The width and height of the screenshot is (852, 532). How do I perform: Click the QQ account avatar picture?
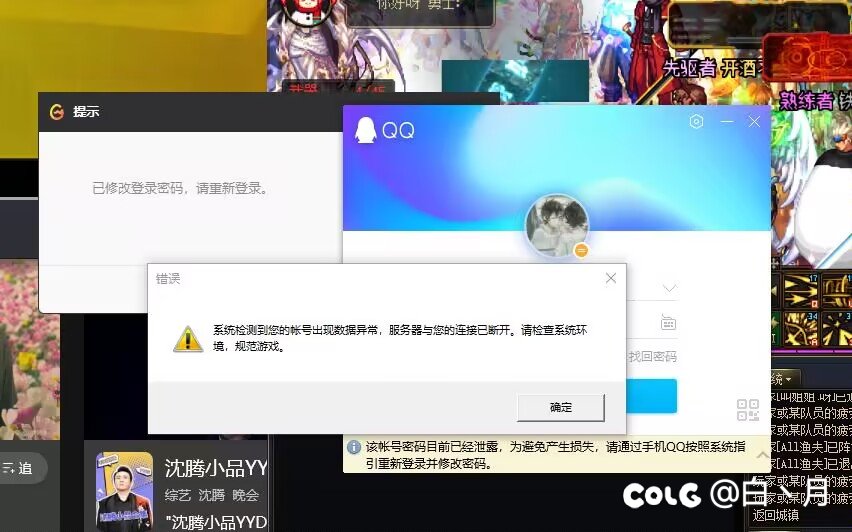[x=556, y=225]
